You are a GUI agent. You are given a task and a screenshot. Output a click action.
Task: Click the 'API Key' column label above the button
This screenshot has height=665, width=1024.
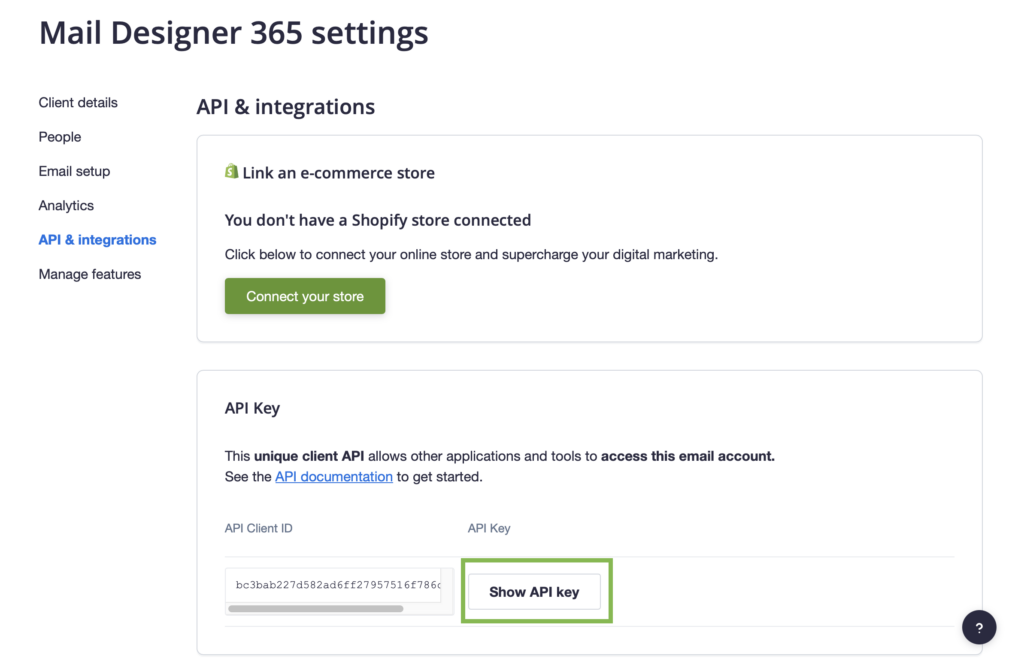pos(489,528)
